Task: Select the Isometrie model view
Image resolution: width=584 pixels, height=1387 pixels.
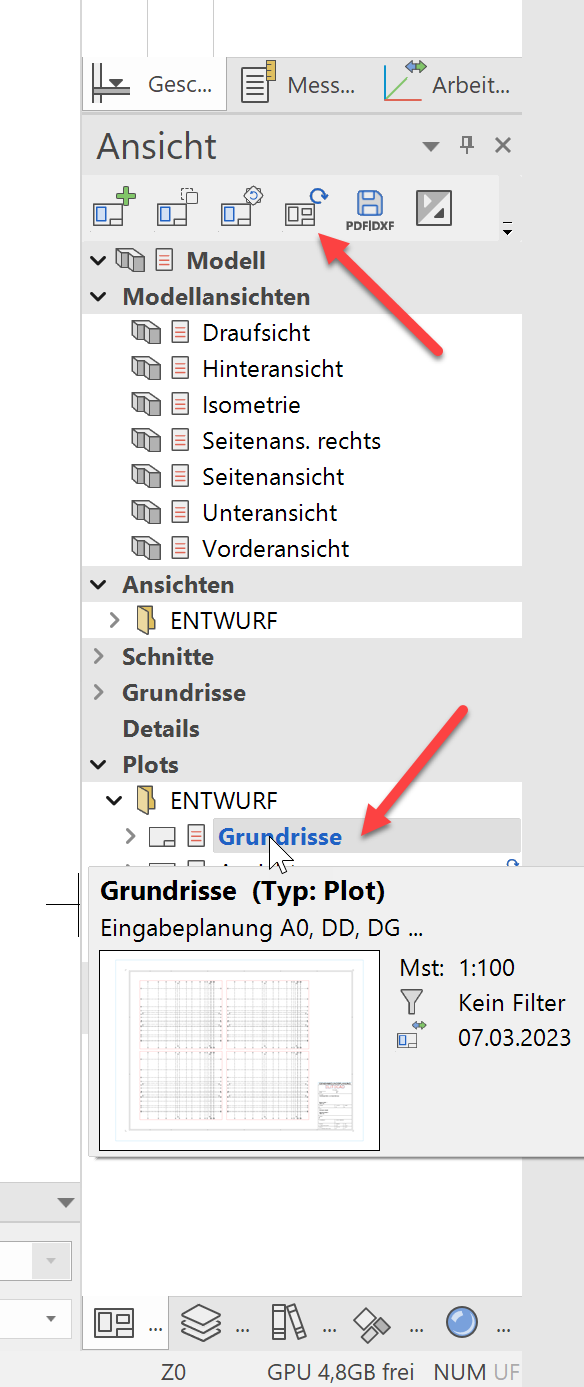Action: pyautogui.click(x=251, y=405)
